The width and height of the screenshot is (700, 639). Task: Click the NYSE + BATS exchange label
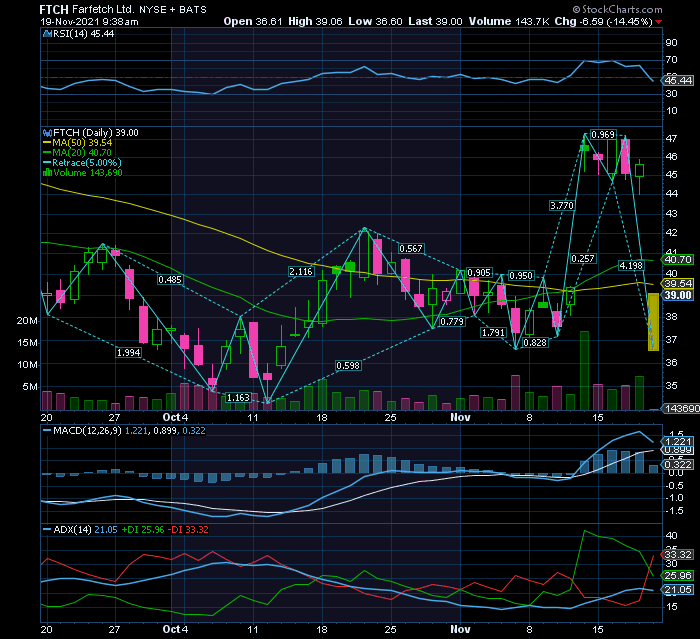pyautogui.click(x=173, y=9)
